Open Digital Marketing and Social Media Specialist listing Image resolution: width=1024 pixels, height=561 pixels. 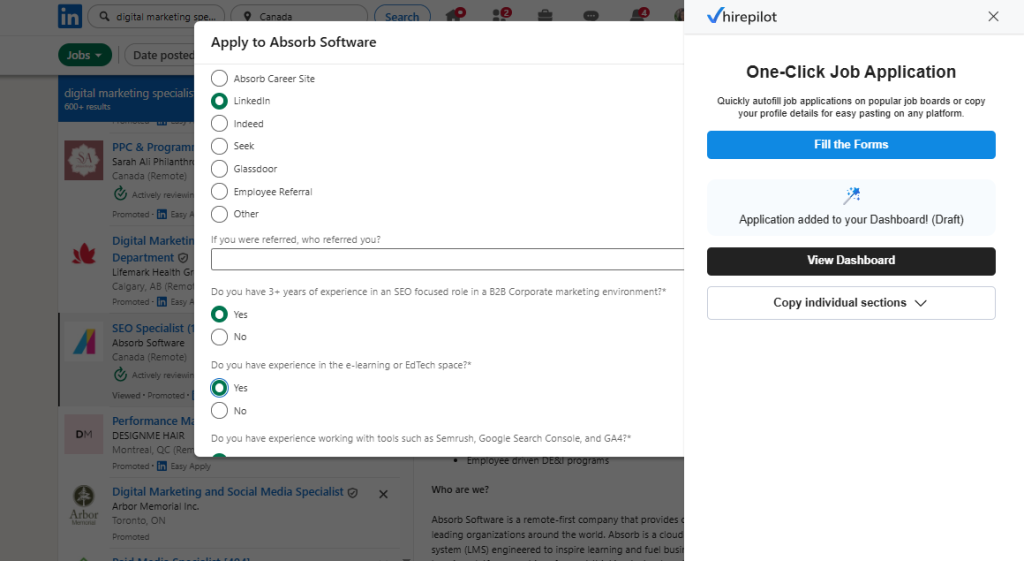228,491
